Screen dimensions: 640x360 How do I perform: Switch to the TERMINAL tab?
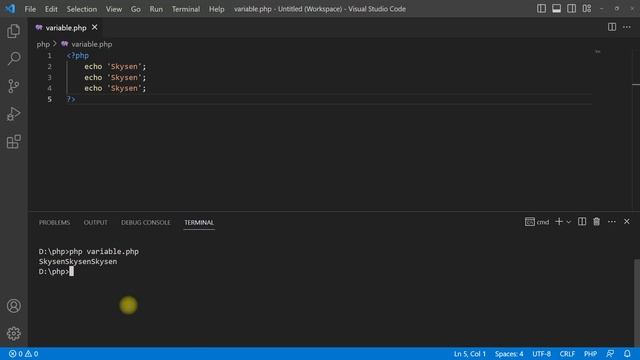point(199,222)
